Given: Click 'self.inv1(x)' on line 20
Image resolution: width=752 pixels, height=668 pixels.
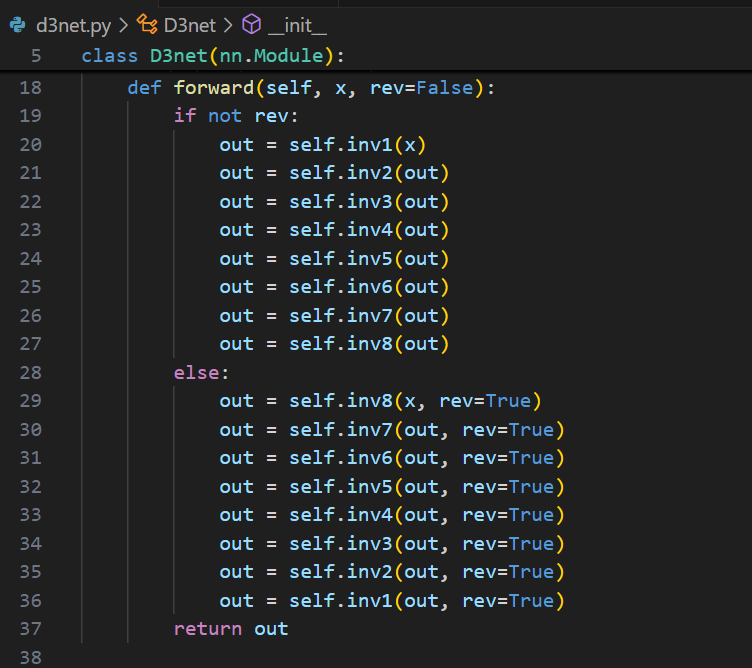Looking at the screenshot, I should pos(357,145).
